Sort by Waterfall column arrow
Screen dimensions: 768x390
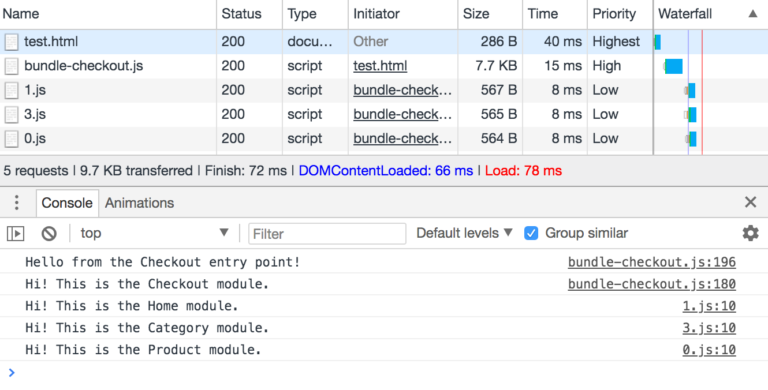click(x=753, y=14)
